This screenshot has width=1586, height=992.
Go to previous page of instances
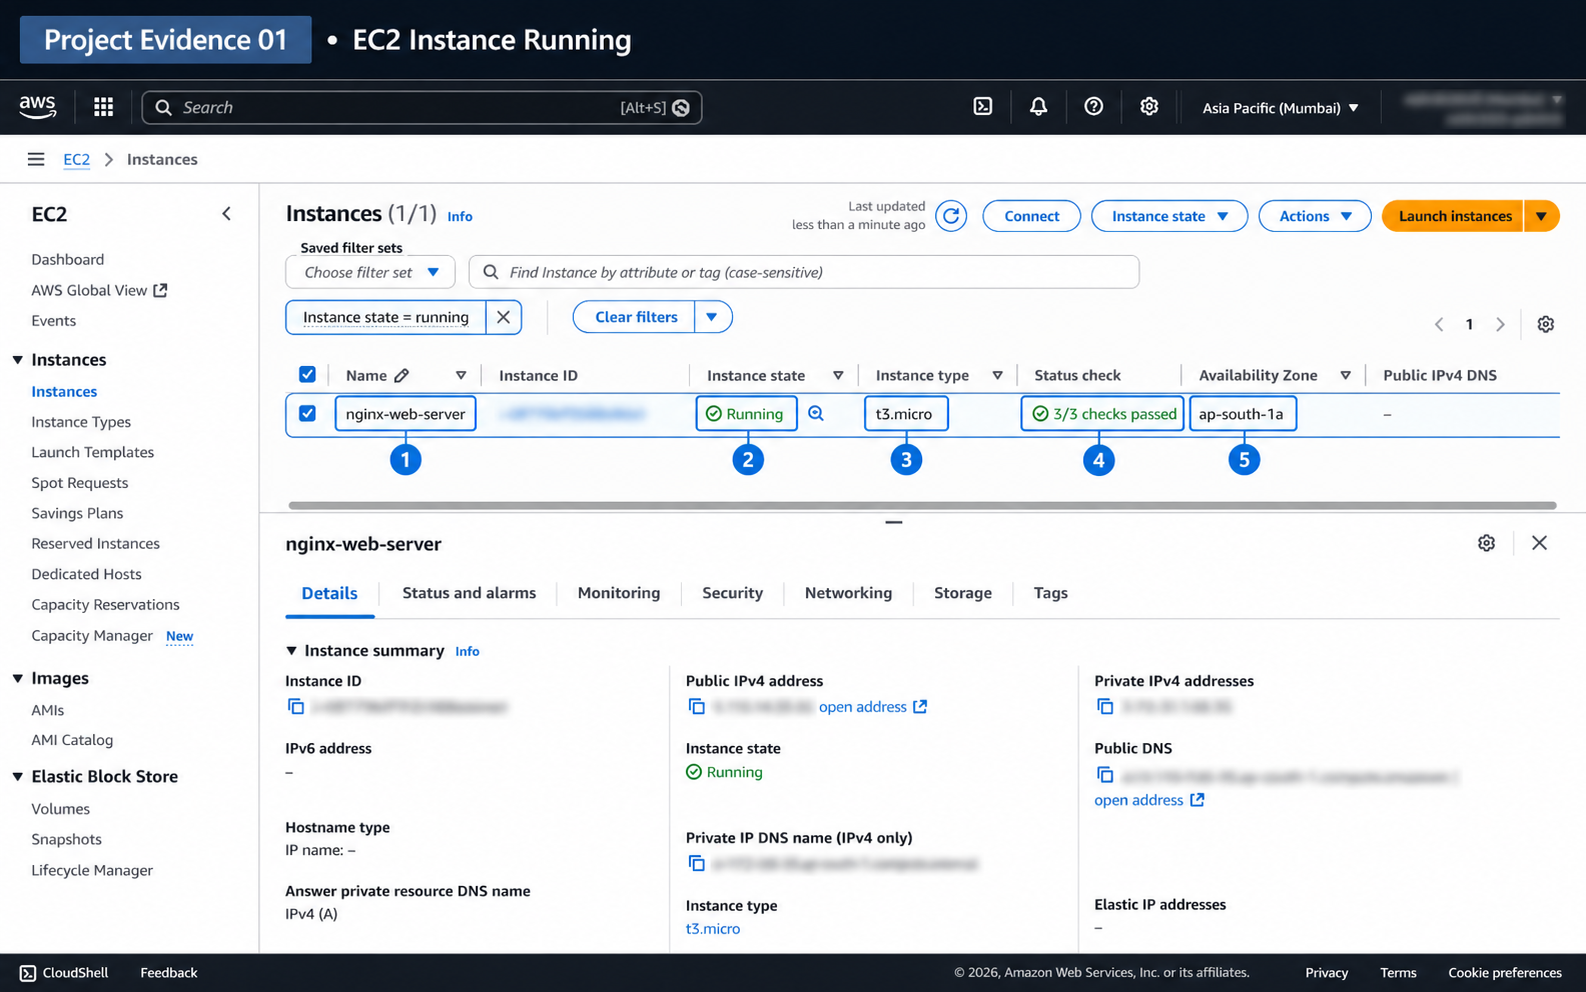(x=1439, y=324)
